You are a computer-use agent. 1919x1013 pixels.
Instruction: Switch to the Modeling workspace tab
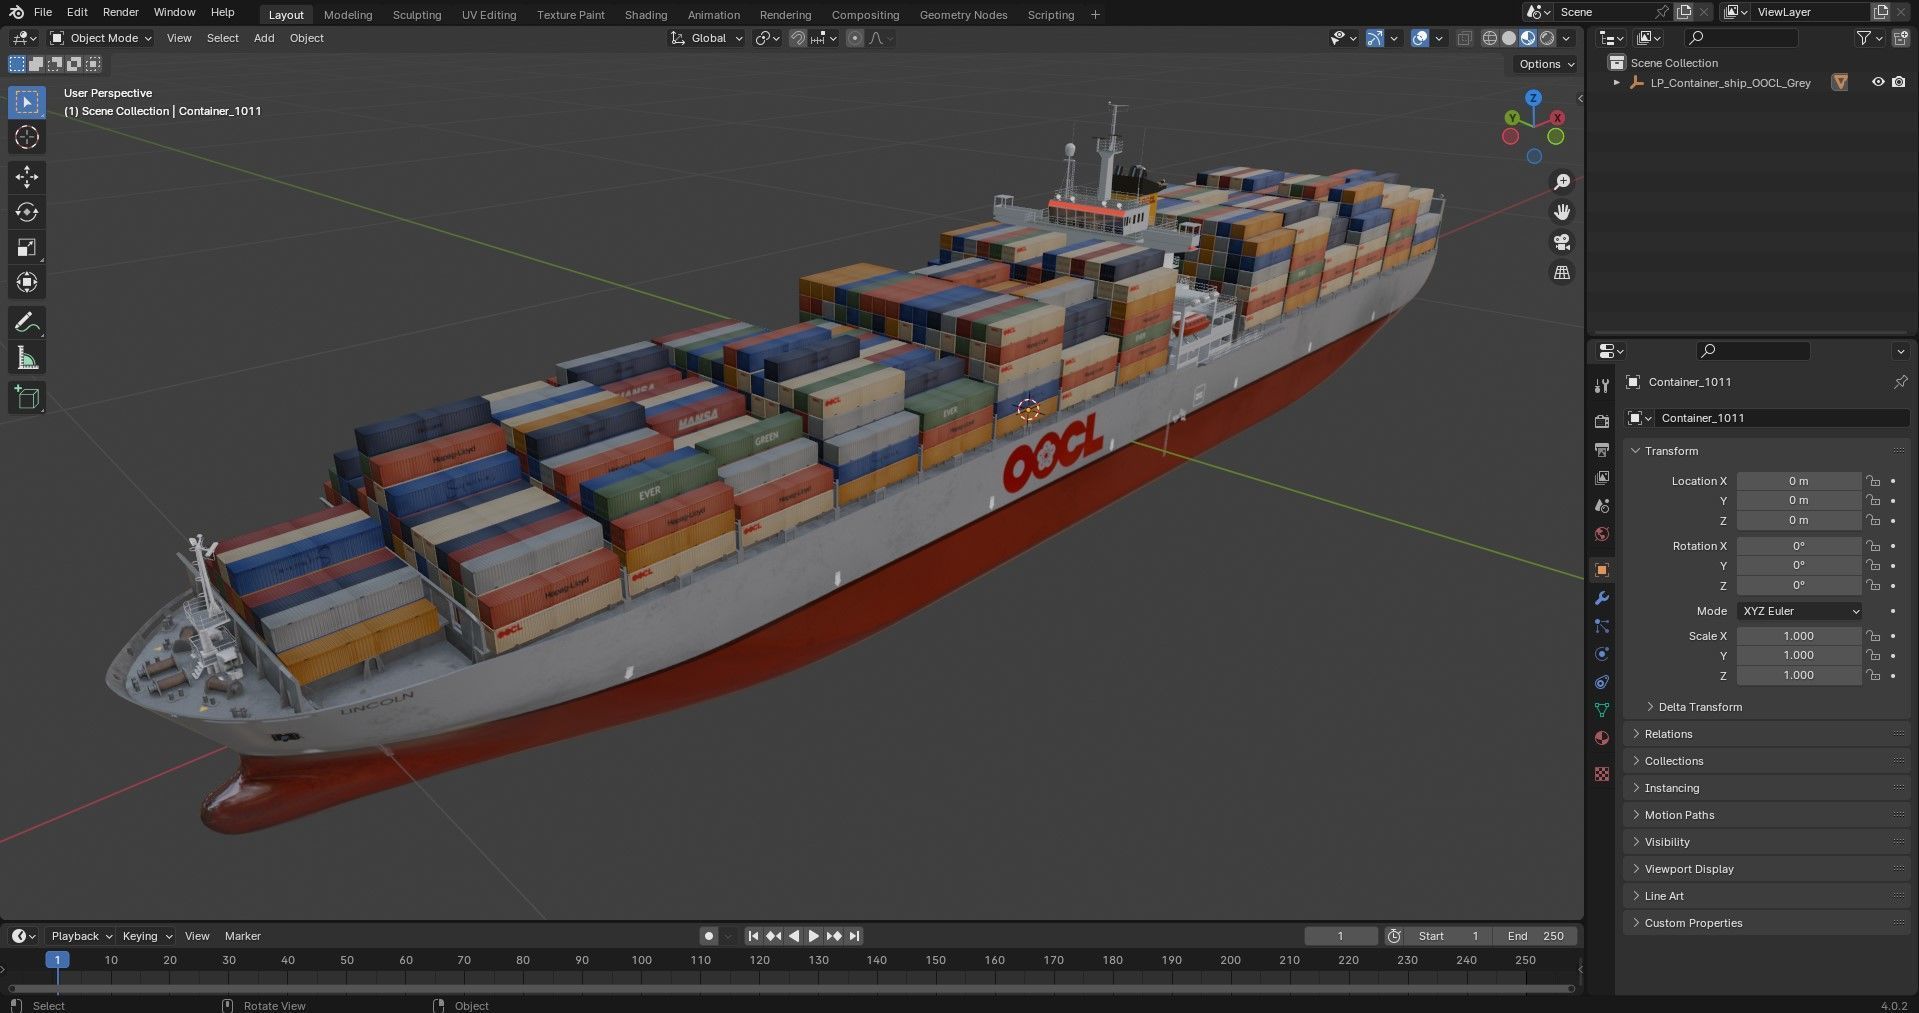pos(348,15)
